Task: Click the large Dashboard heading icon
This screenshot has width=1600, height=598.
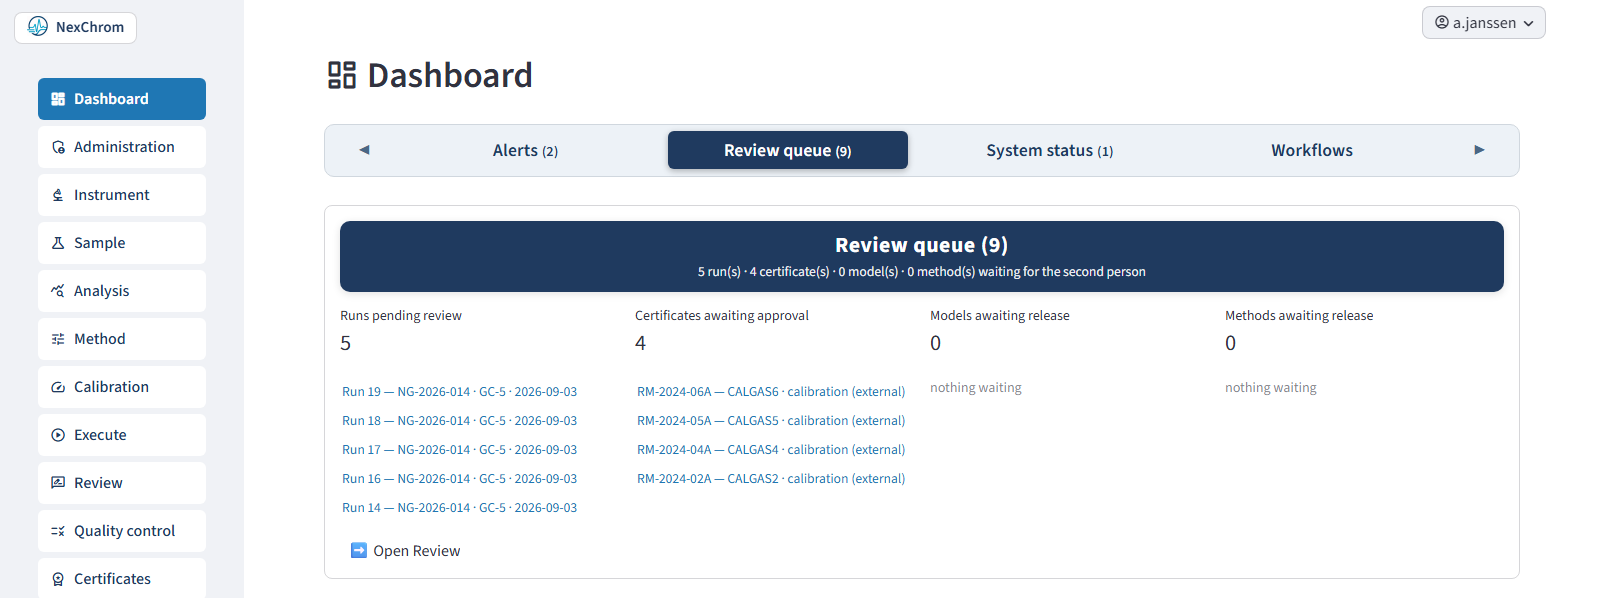Action: click(x=342, y=75)
